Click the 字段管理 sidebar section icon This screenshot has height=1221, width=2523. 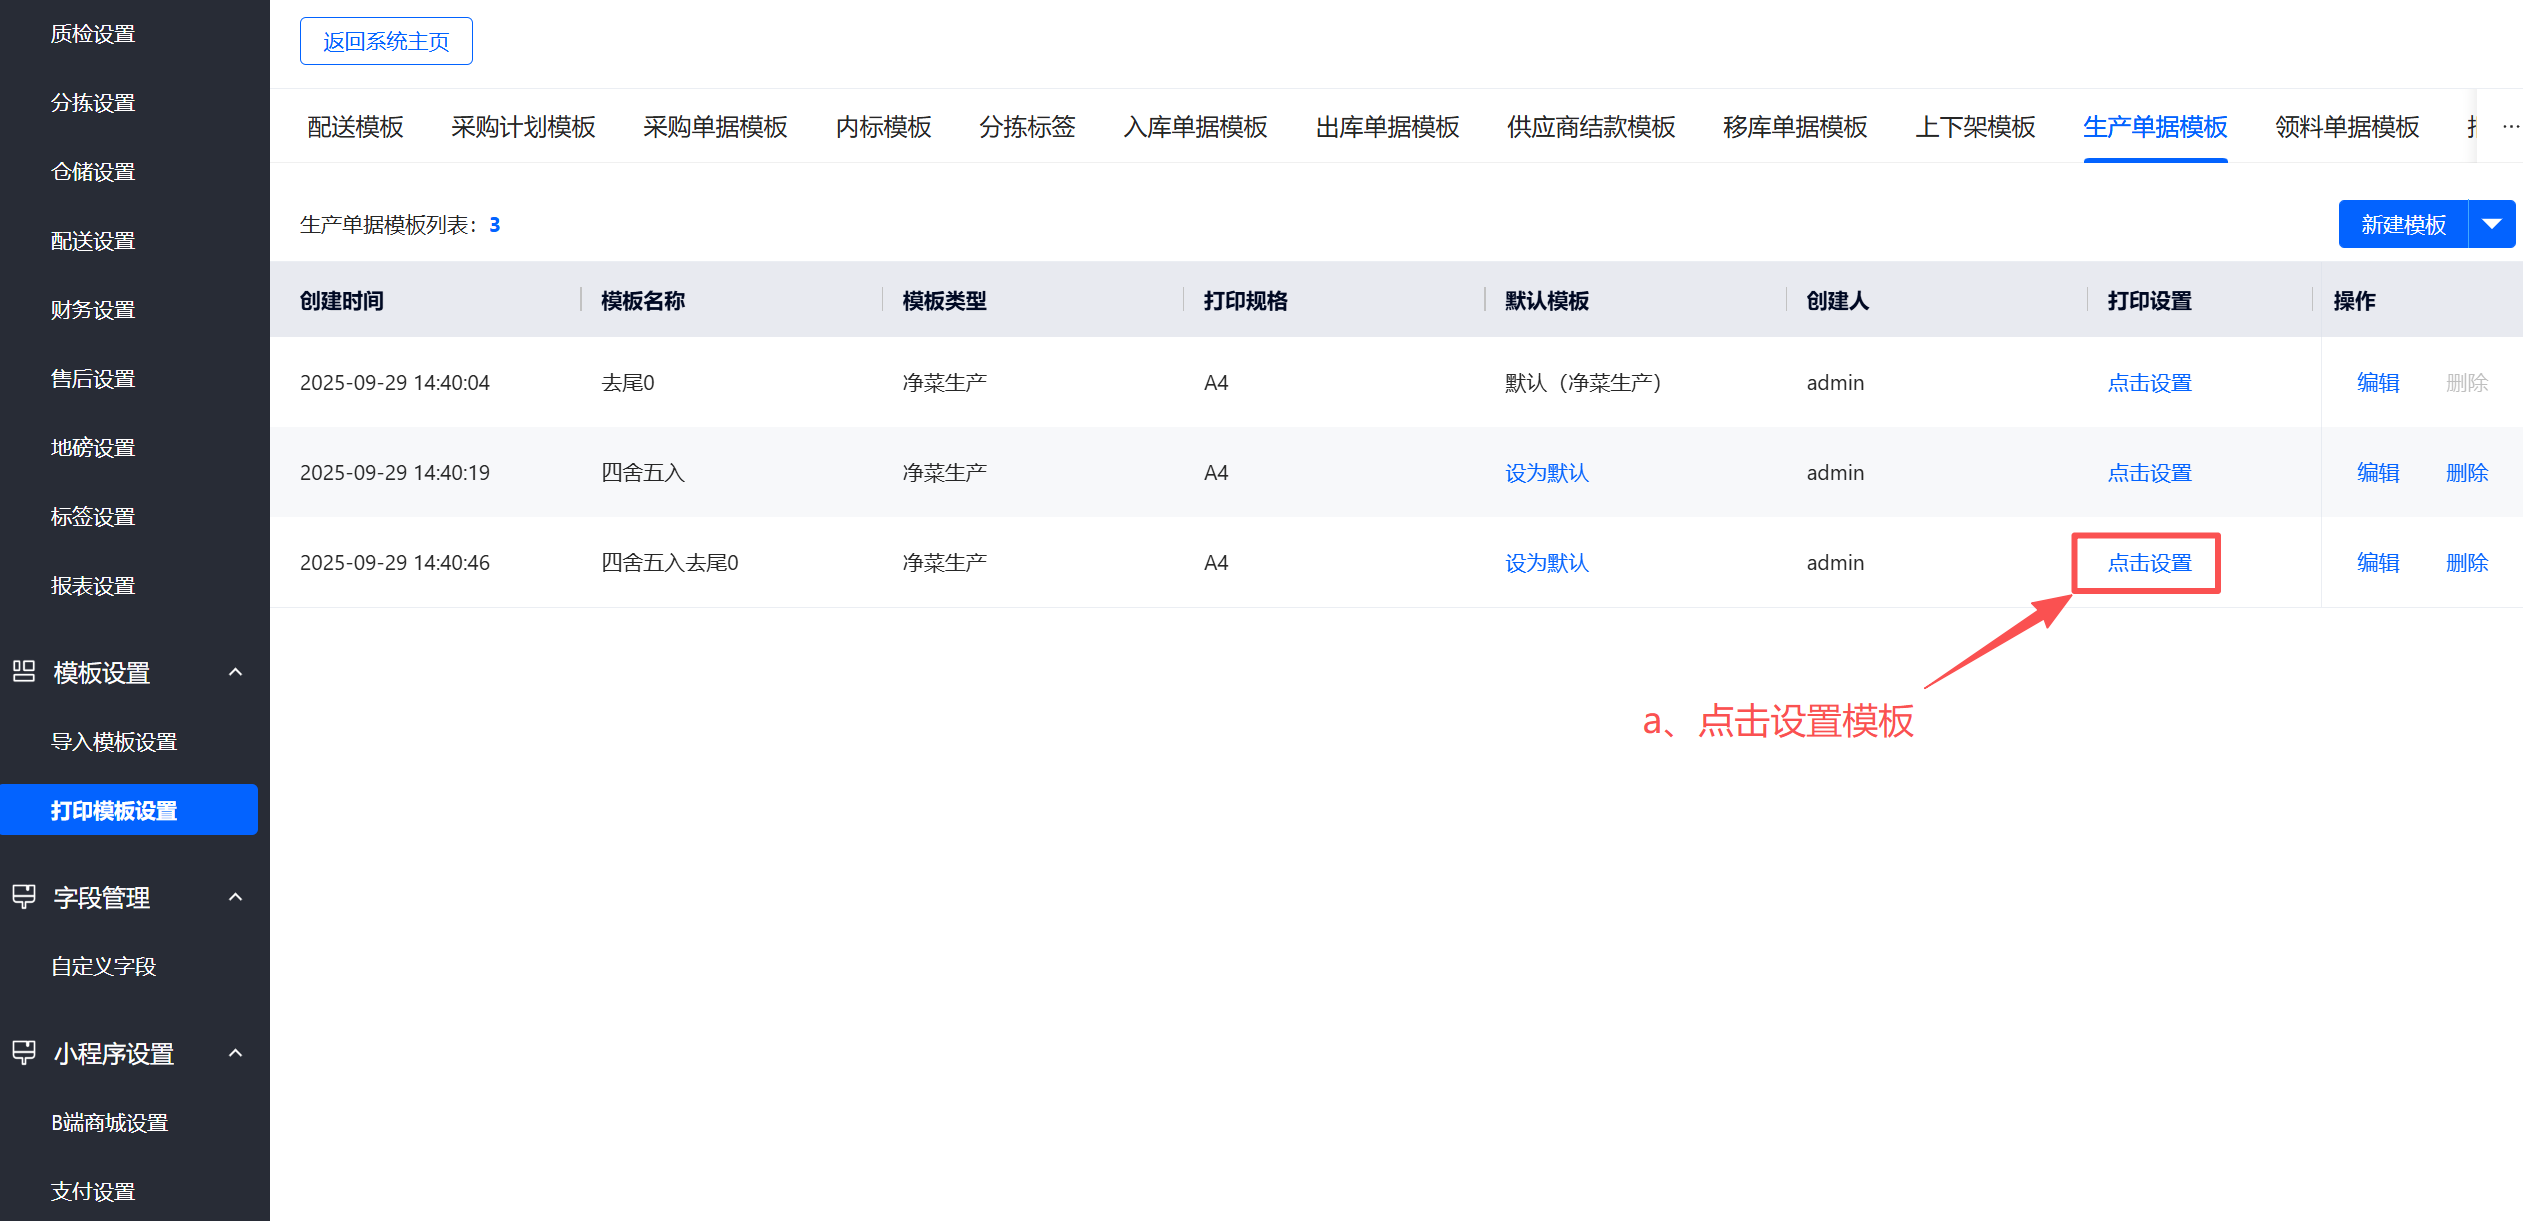[24, 896]
